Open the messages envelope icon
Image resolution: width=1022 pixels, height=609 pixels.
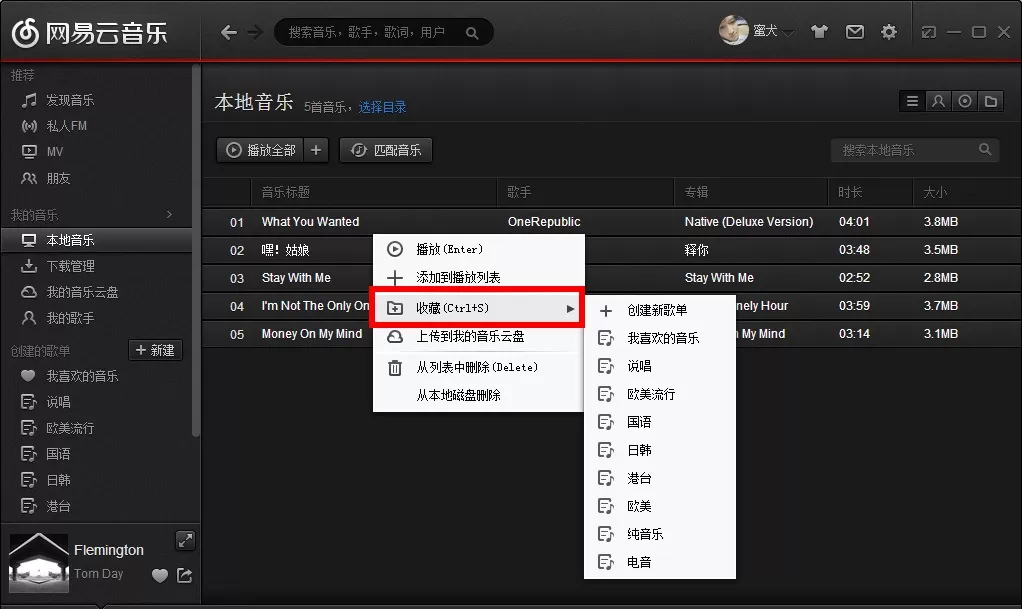(854, 31)
